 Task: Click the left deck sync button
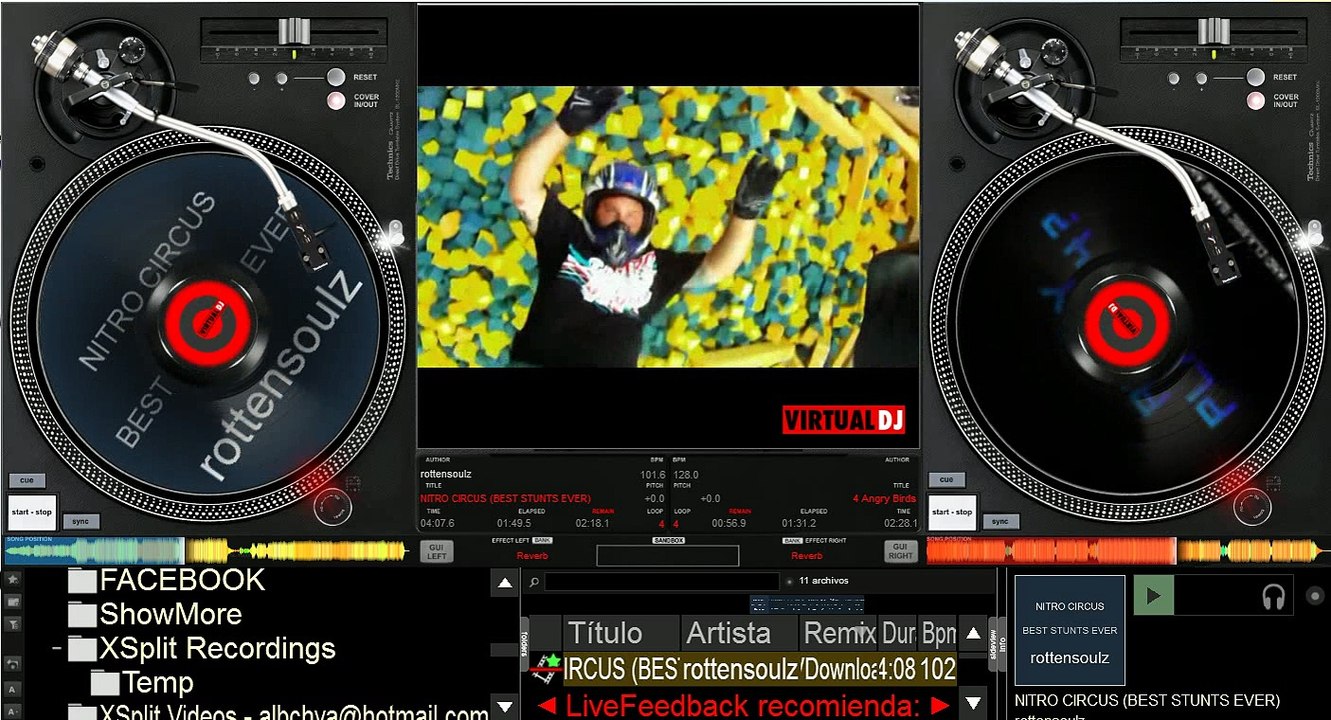coord(81,521)
